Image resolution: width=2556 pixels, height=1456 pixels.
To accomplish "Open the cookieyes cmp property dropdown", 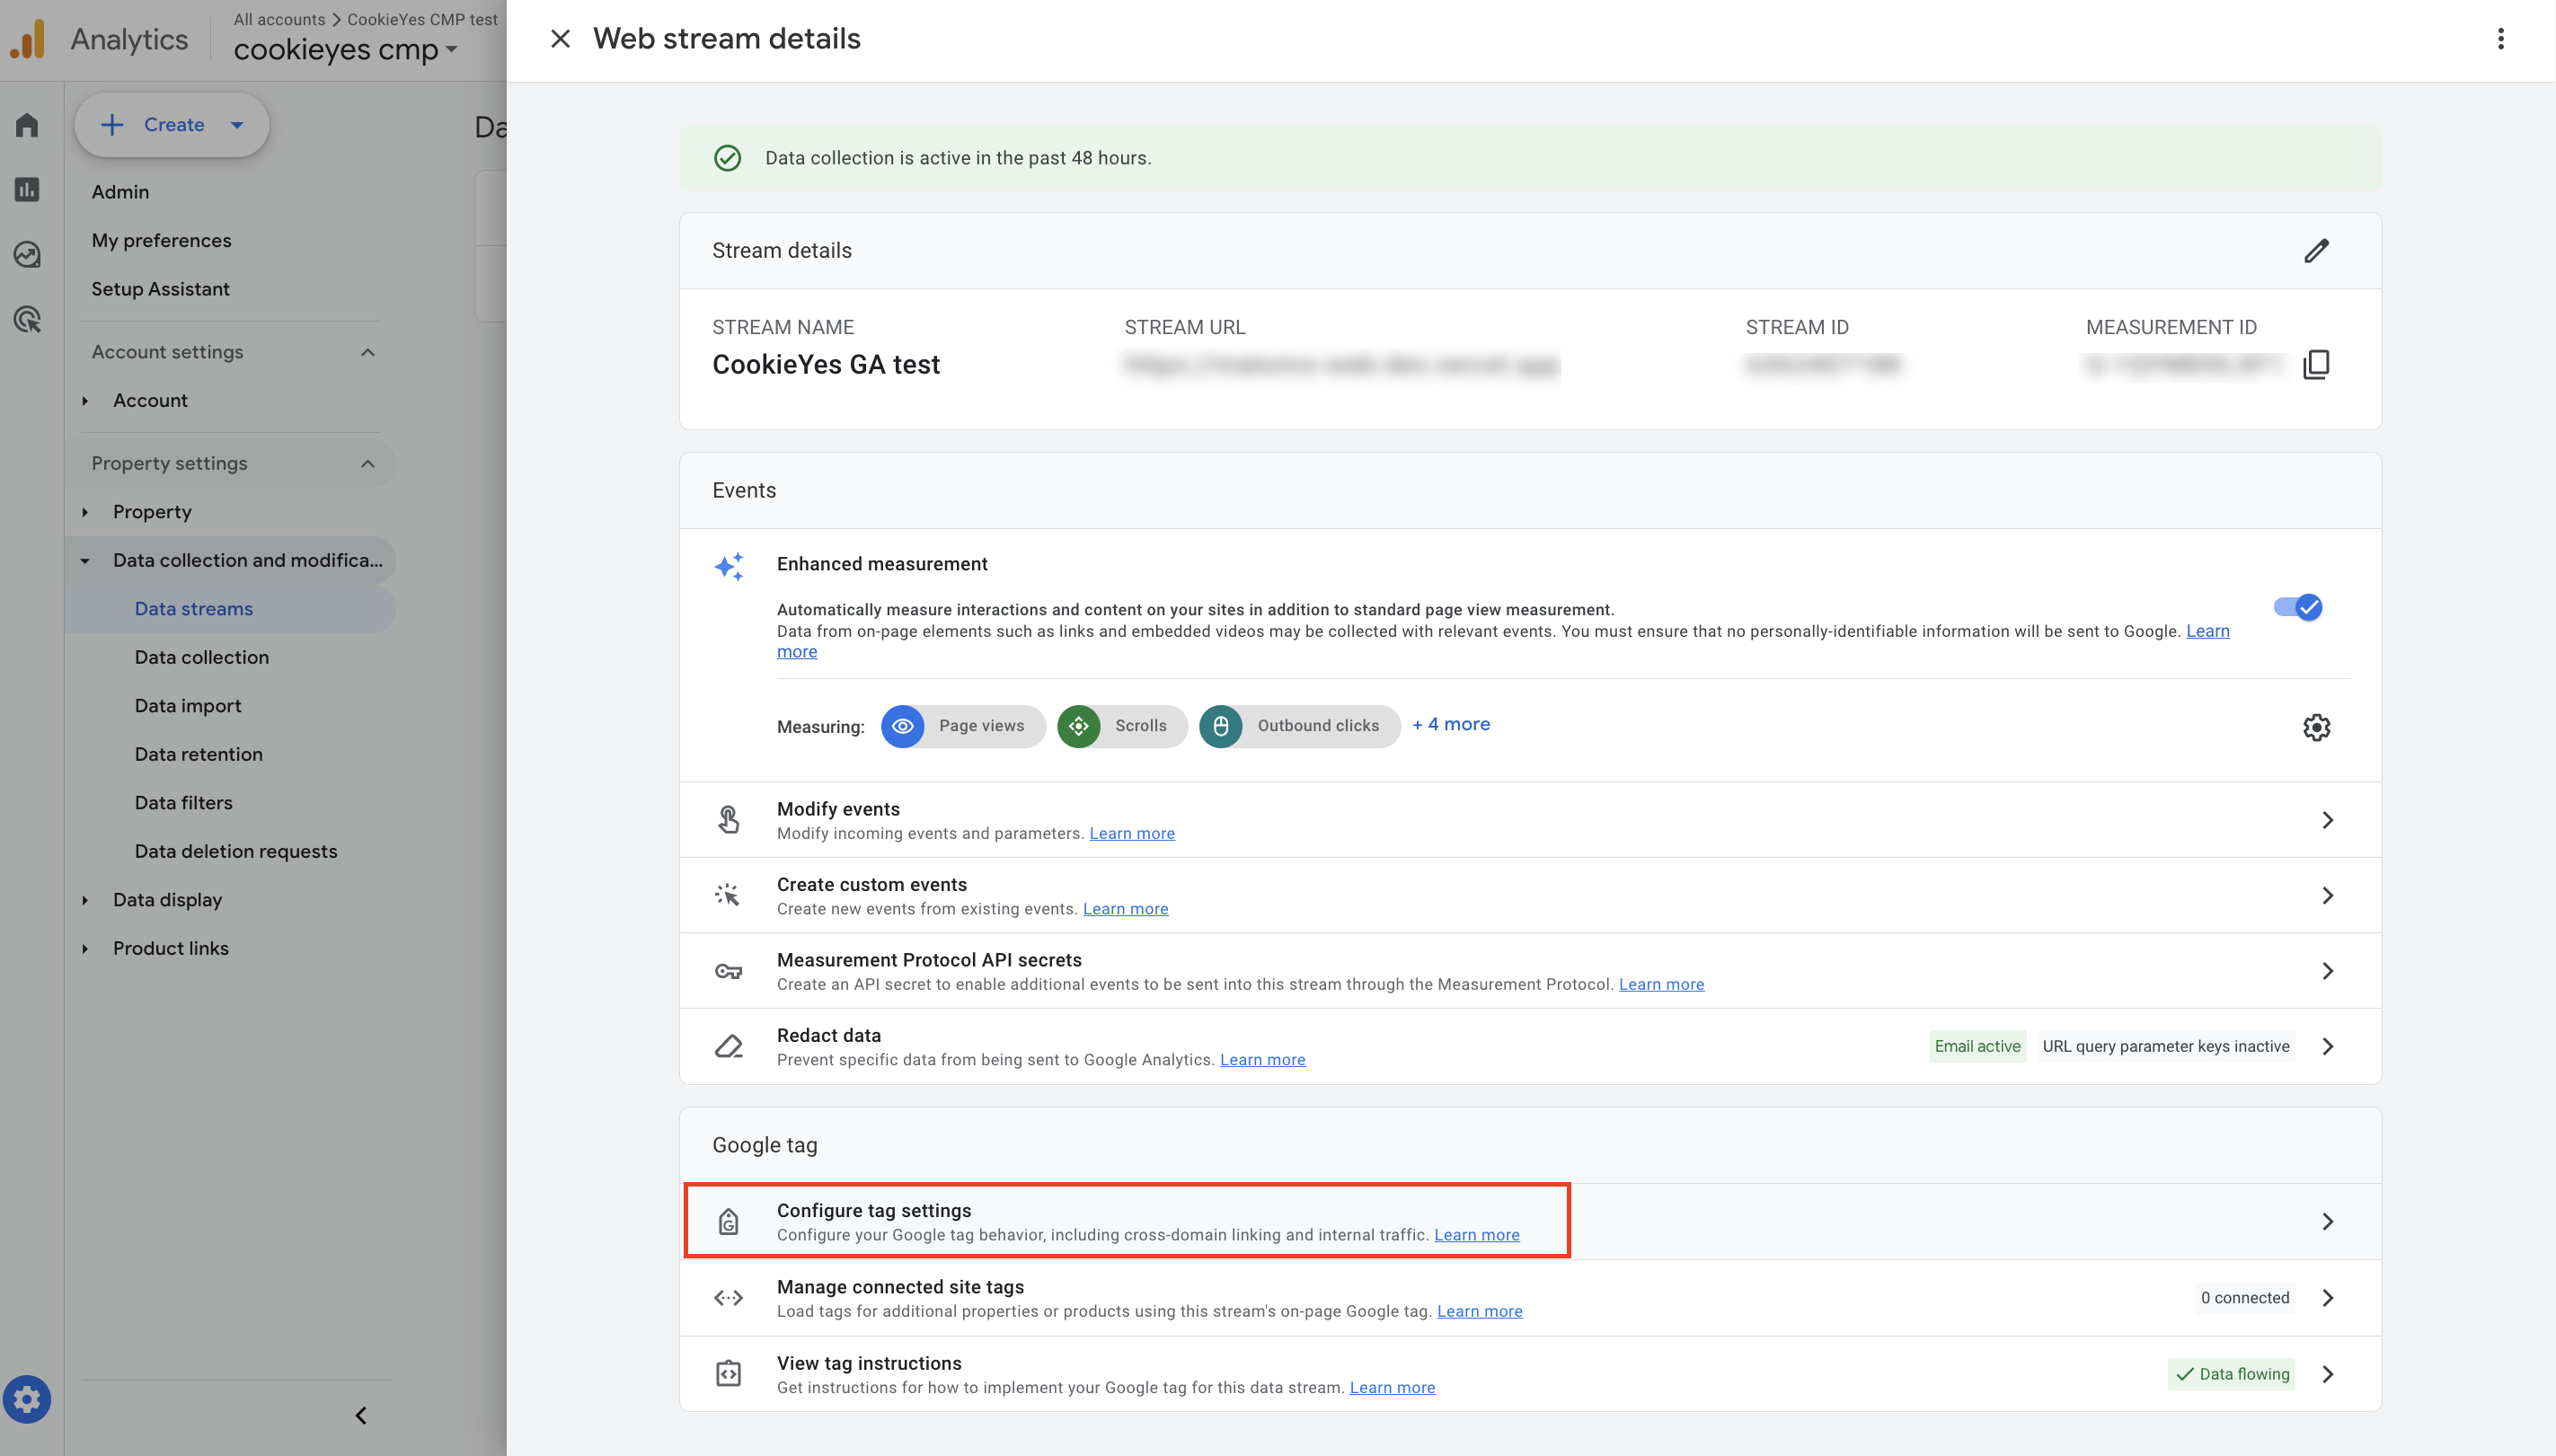I will [x=346, y=49].
